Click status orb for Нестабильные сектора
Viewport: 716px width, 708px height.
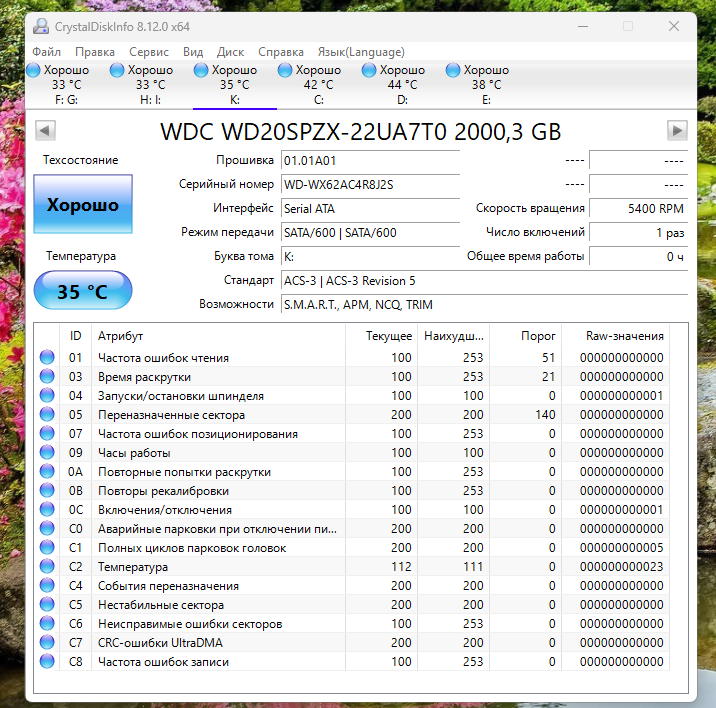pos(47,604)
